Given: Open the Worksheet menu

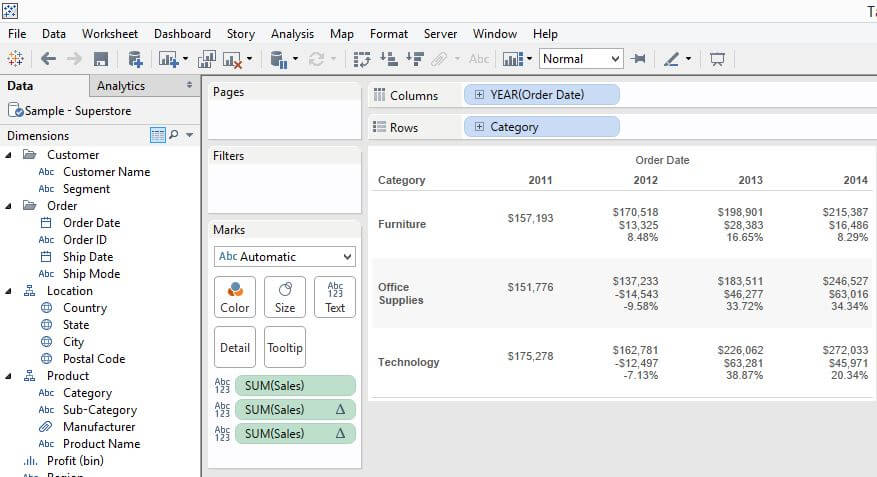Looking at the screenshot, I should 110,34.
